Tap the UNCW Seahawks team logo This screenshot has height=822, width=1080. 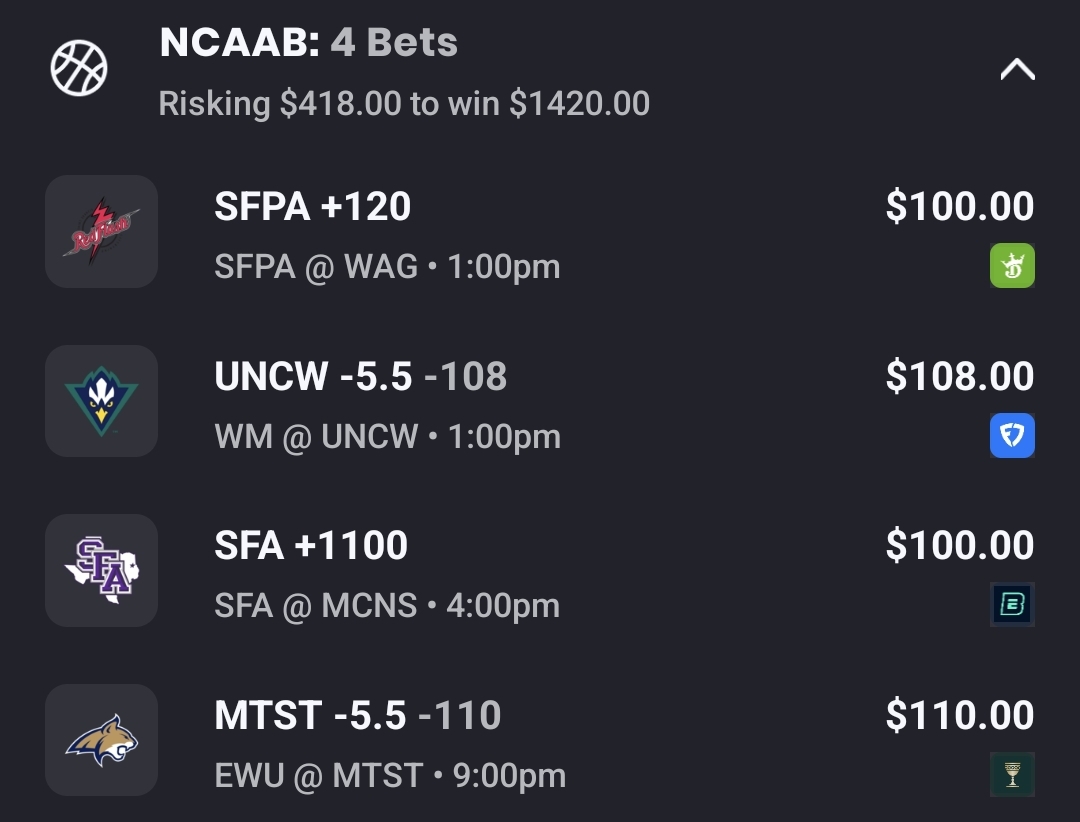click(101, 401)
